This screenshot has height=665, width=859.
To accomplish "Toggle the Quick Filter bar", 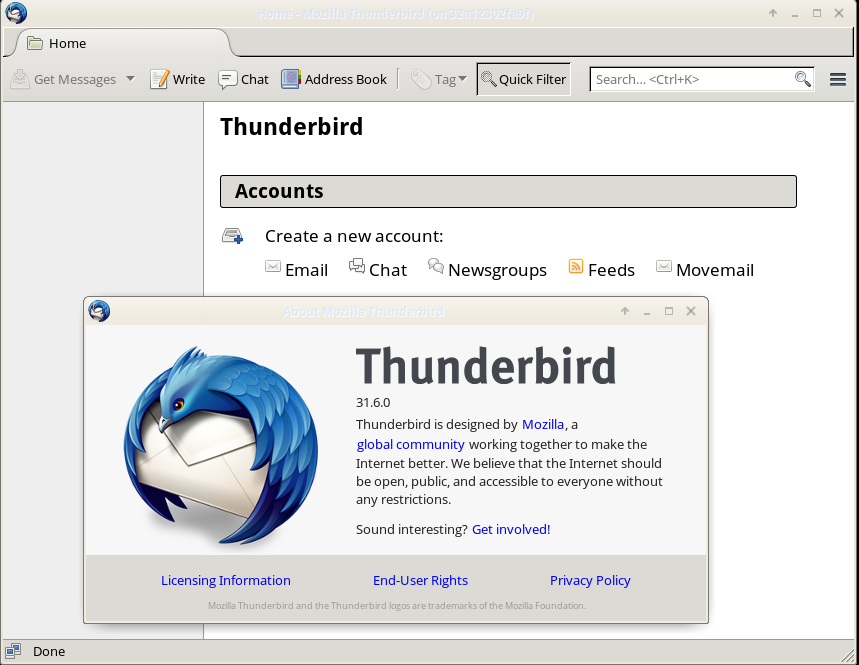I will point(523,78).
